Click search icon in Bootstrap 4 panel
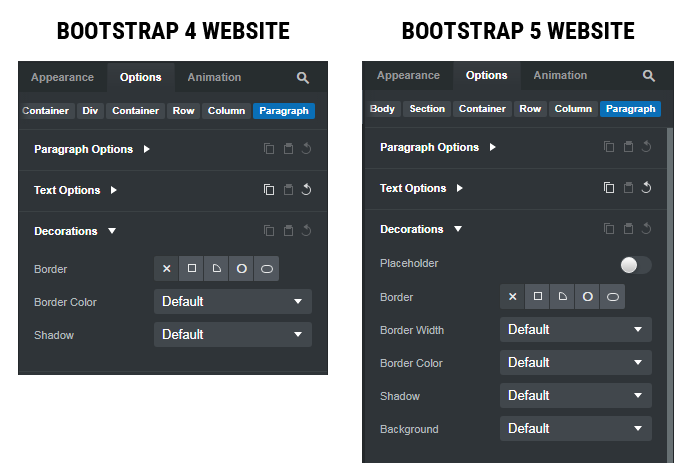Screen dimensions: 693x463 303,78
